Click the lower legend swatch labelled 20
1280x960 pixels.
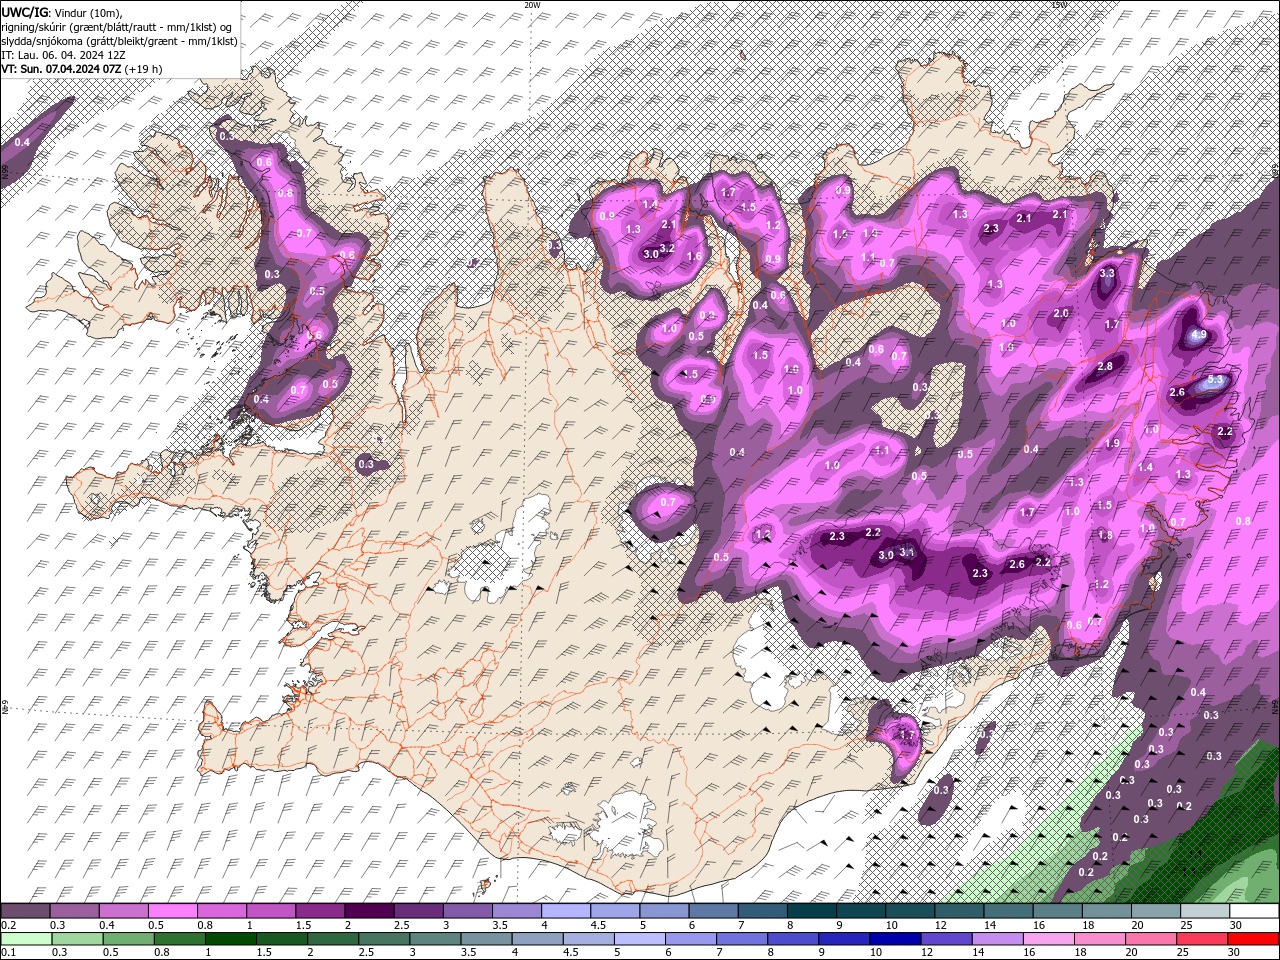[1151, 939]
